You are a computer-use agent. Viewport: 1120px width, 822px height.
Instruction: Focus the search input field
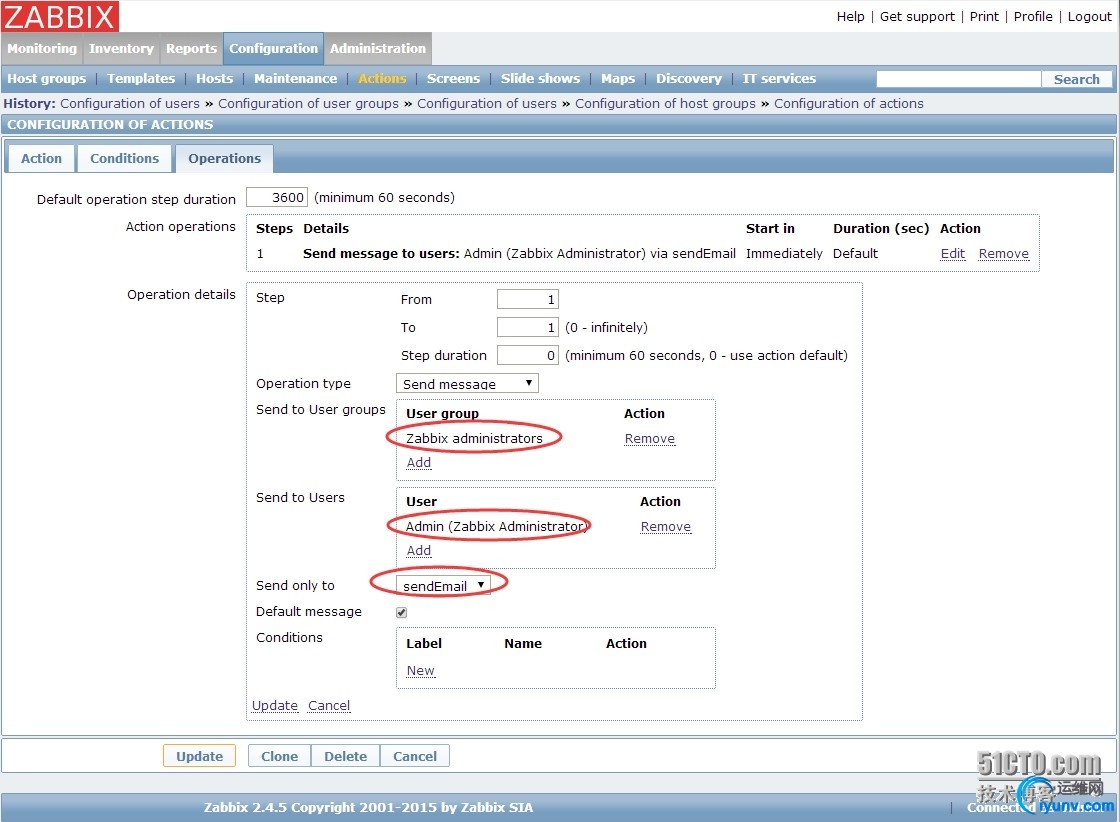pyautogui.click(x=959, y=79)
